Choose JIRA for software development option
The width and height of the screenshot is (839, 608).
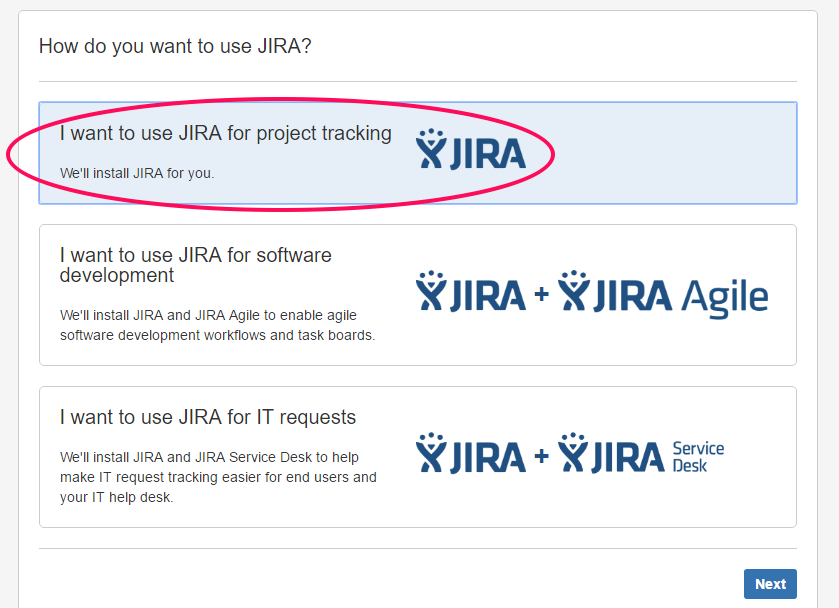pyautogui.click(x=418, y=295)
